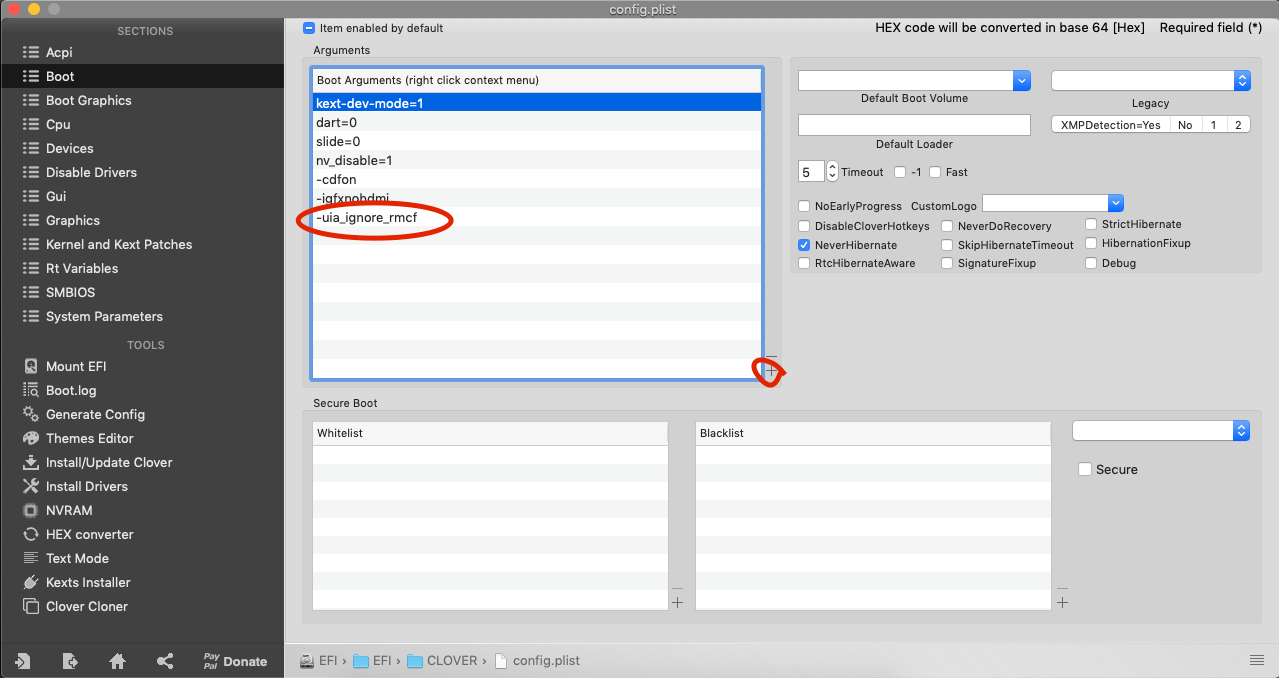Open the Boot.log tool icon

click(x=31, y=390)
